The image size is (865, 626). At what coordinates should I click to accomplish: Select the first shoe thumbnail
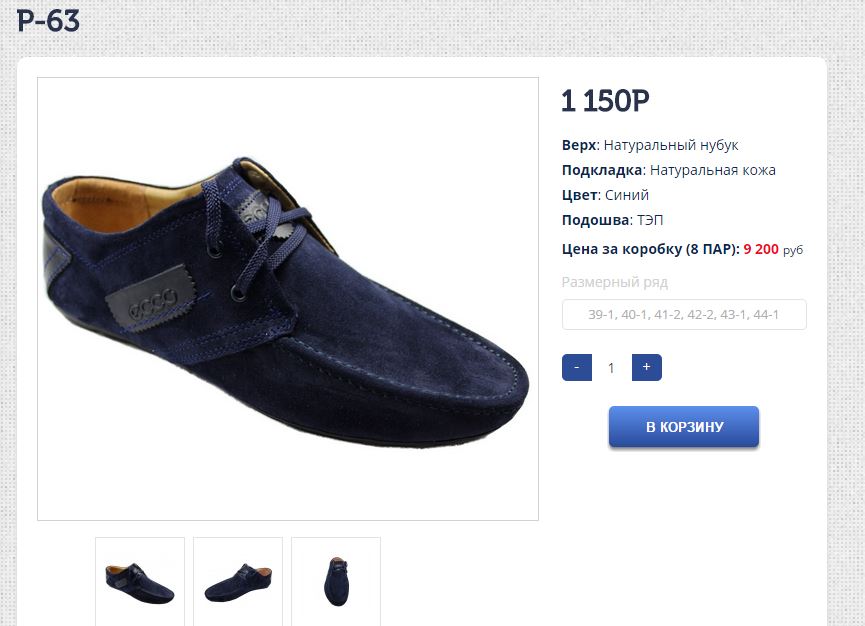[140, 581]
